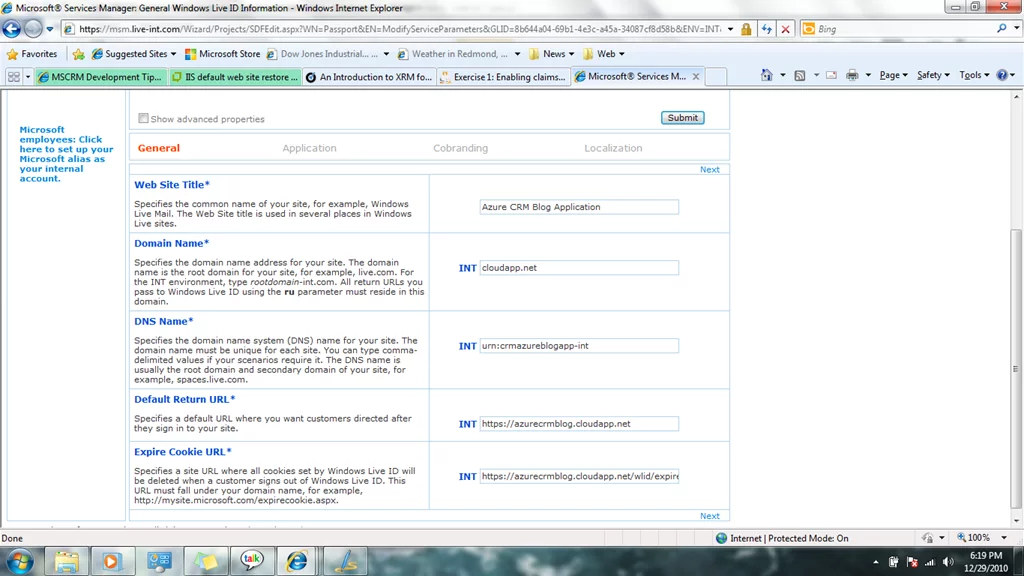
Task: Switch to Exercise 1: Enabling claims tab
Action: pos(503,77)
